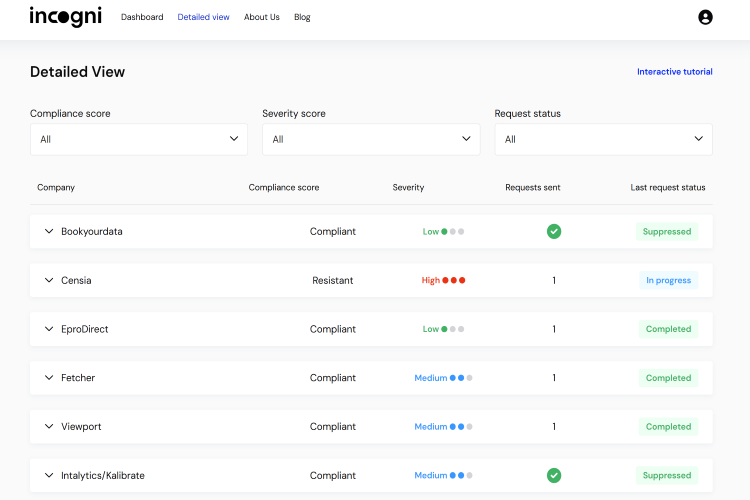Screen dimensions: 750x500
Task: Click the Compliant score for Bookyourdata
Action: click(x=332, y=232)
